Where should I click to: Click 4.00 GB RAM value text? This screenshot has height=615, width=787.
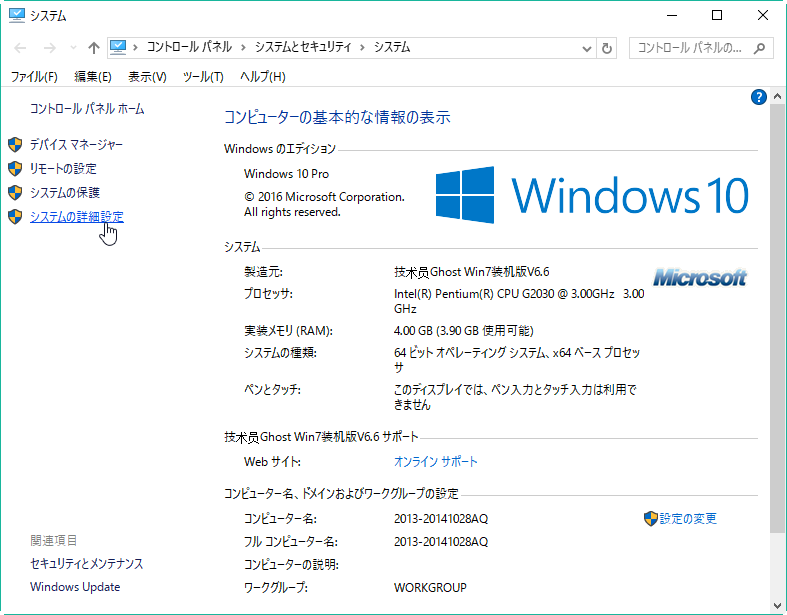[463, 331]
